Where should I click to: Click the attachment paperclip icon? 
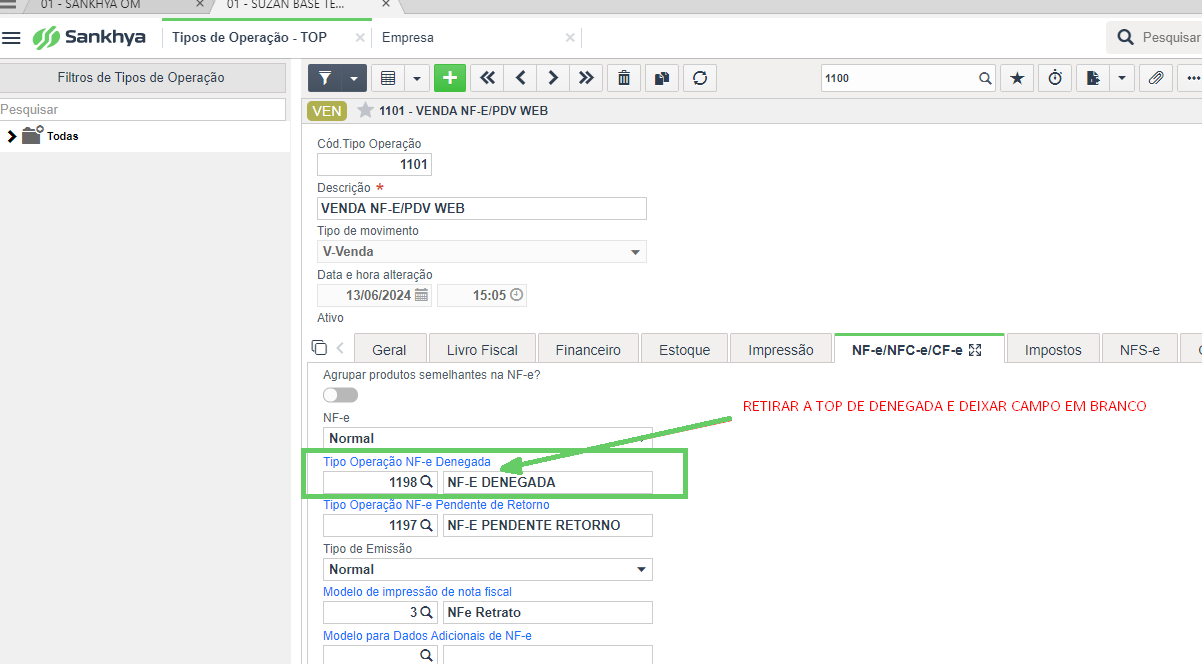click(x=1155, y=78)
